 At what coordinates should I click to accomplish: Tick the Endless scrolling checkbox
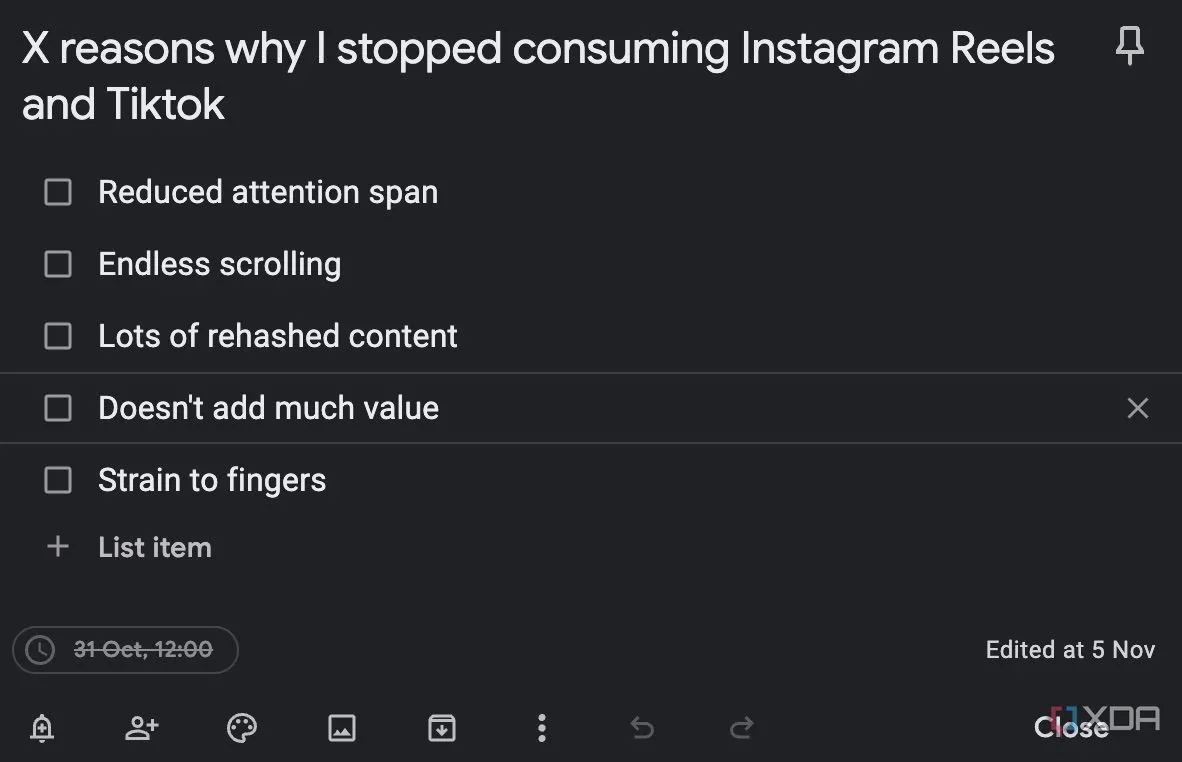58,264
